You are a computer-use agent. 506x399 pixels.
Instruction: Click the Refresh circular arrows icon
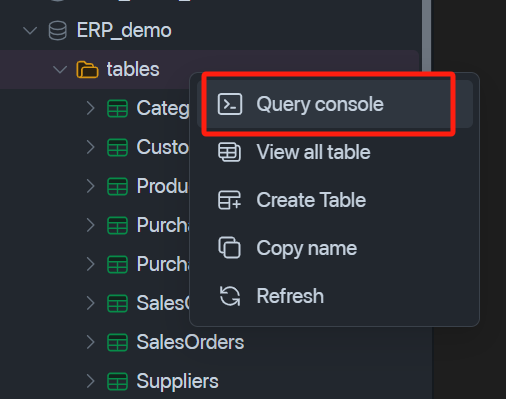(x=230, y=296)
